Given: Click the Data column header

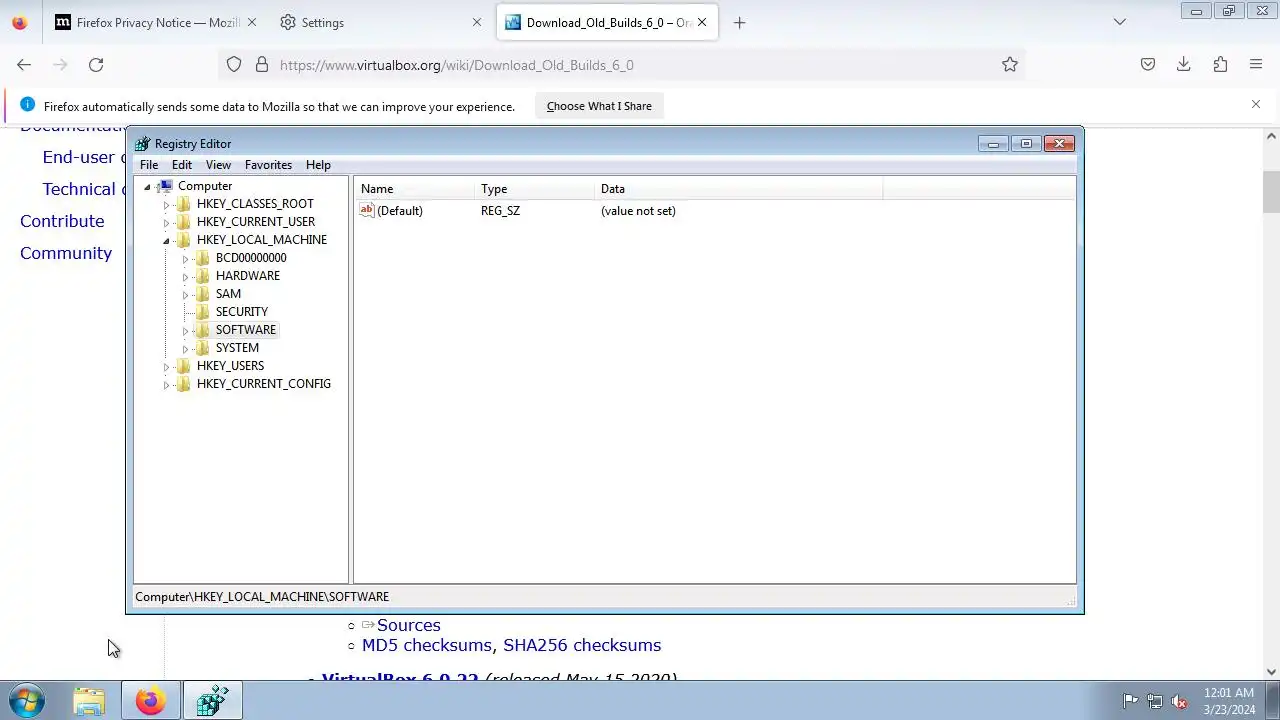Looking at the screenshot, I should pos(738,189).
